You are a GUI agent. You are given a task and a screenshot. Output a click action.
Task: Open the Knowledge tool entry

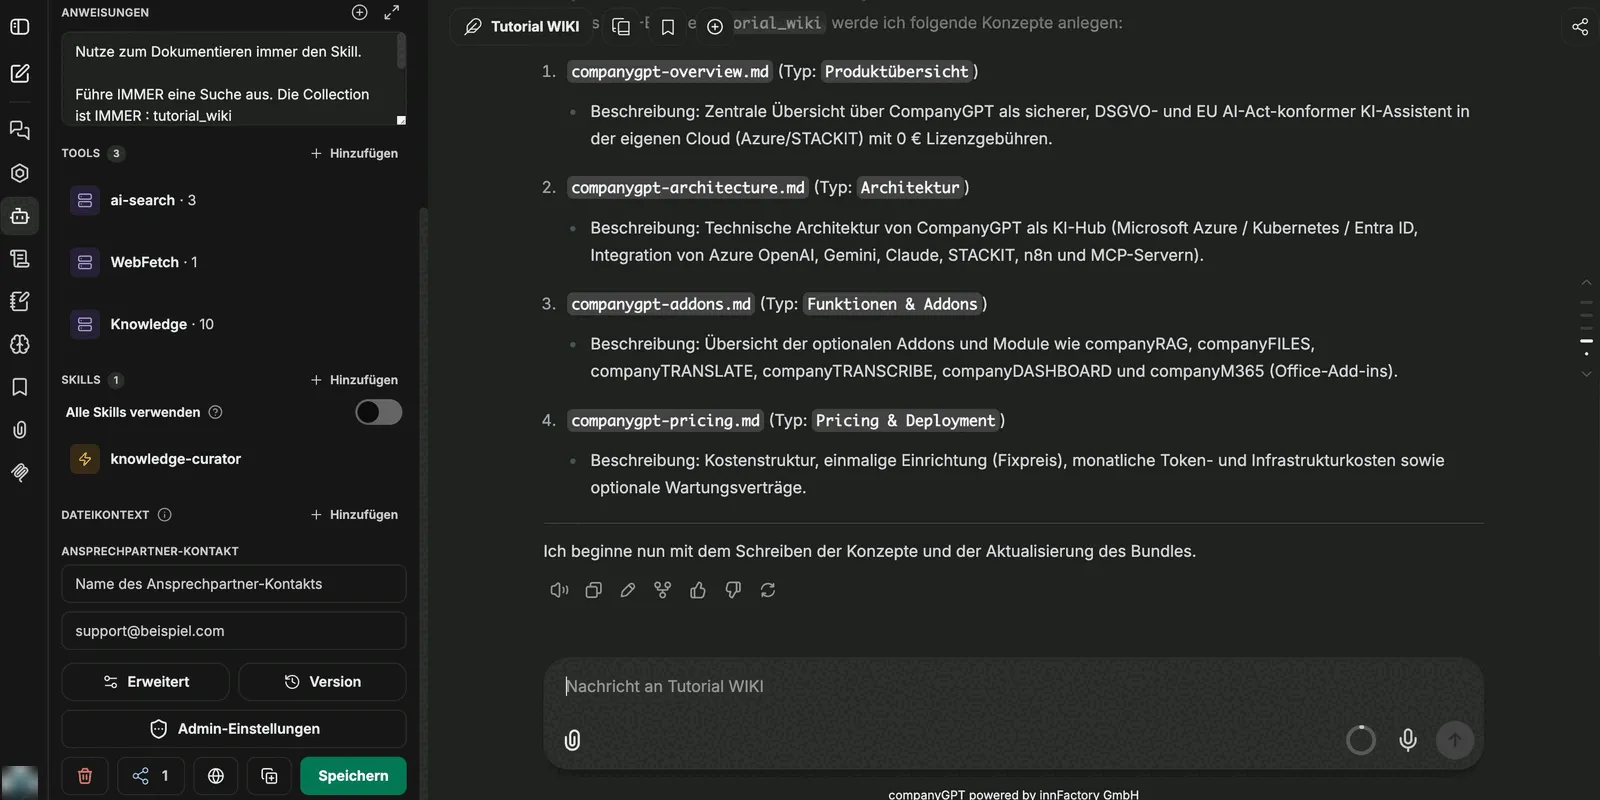(x=234, y=324)
